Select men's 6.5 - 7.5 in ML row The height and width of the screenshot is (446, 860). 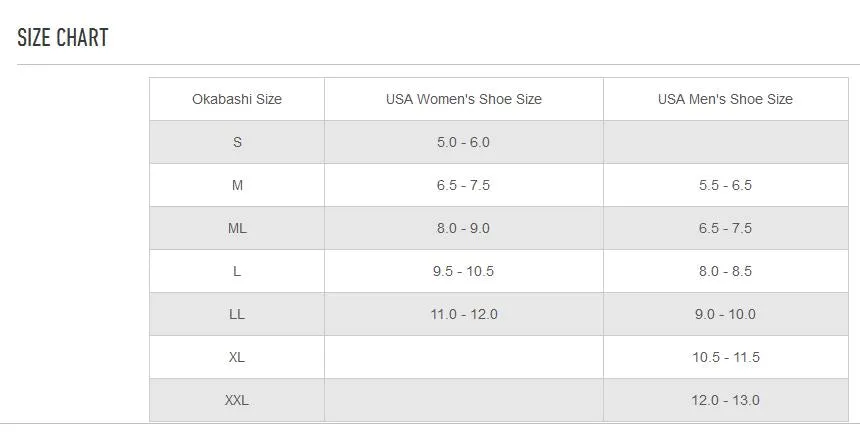(x=725, y=228)
